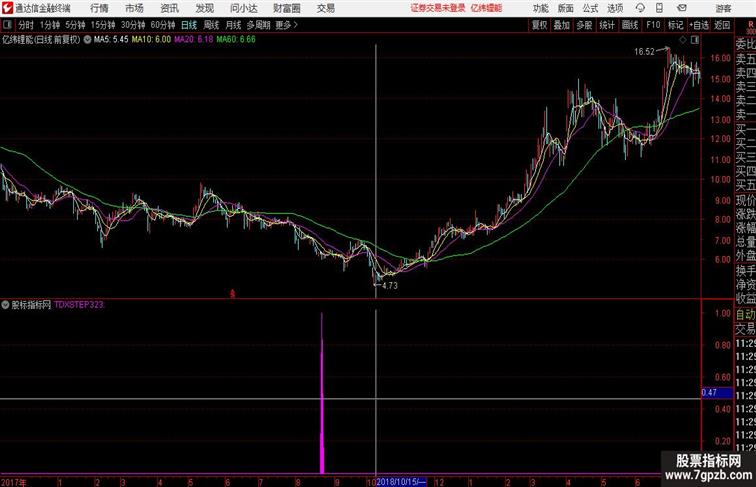
Task: Click the 16.52 high price label
Action: [x=644, y=52]
